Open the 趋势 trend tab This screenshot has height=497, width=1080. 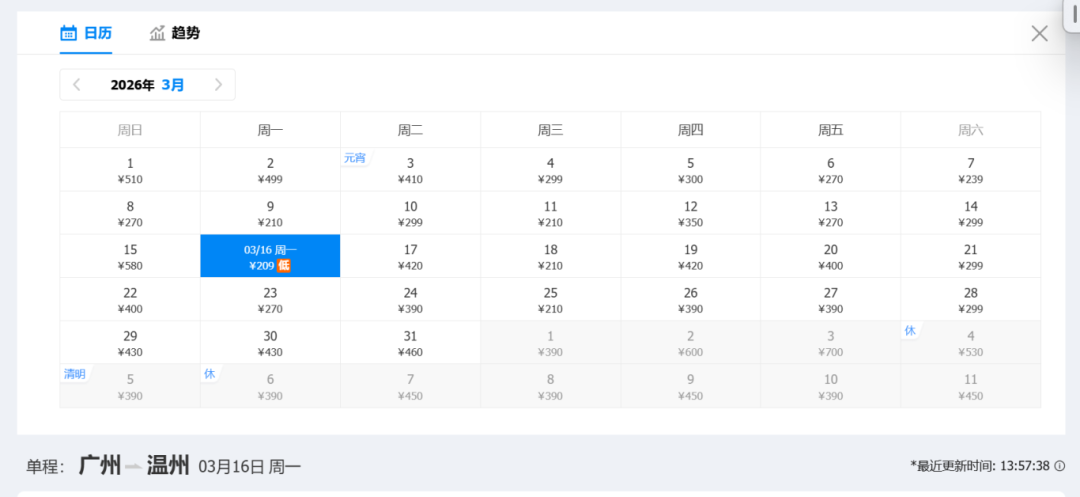[174, 33]
